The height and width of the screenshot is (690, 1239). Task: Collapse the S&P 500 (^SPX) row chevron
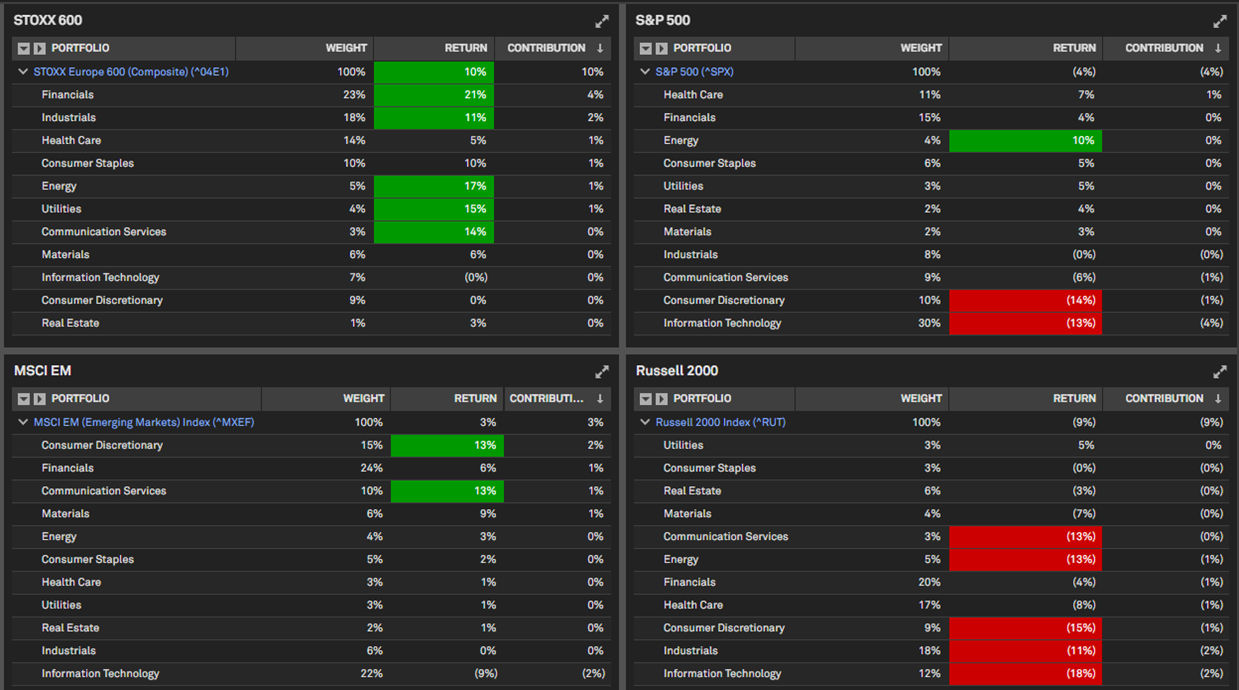coord(646,72)
